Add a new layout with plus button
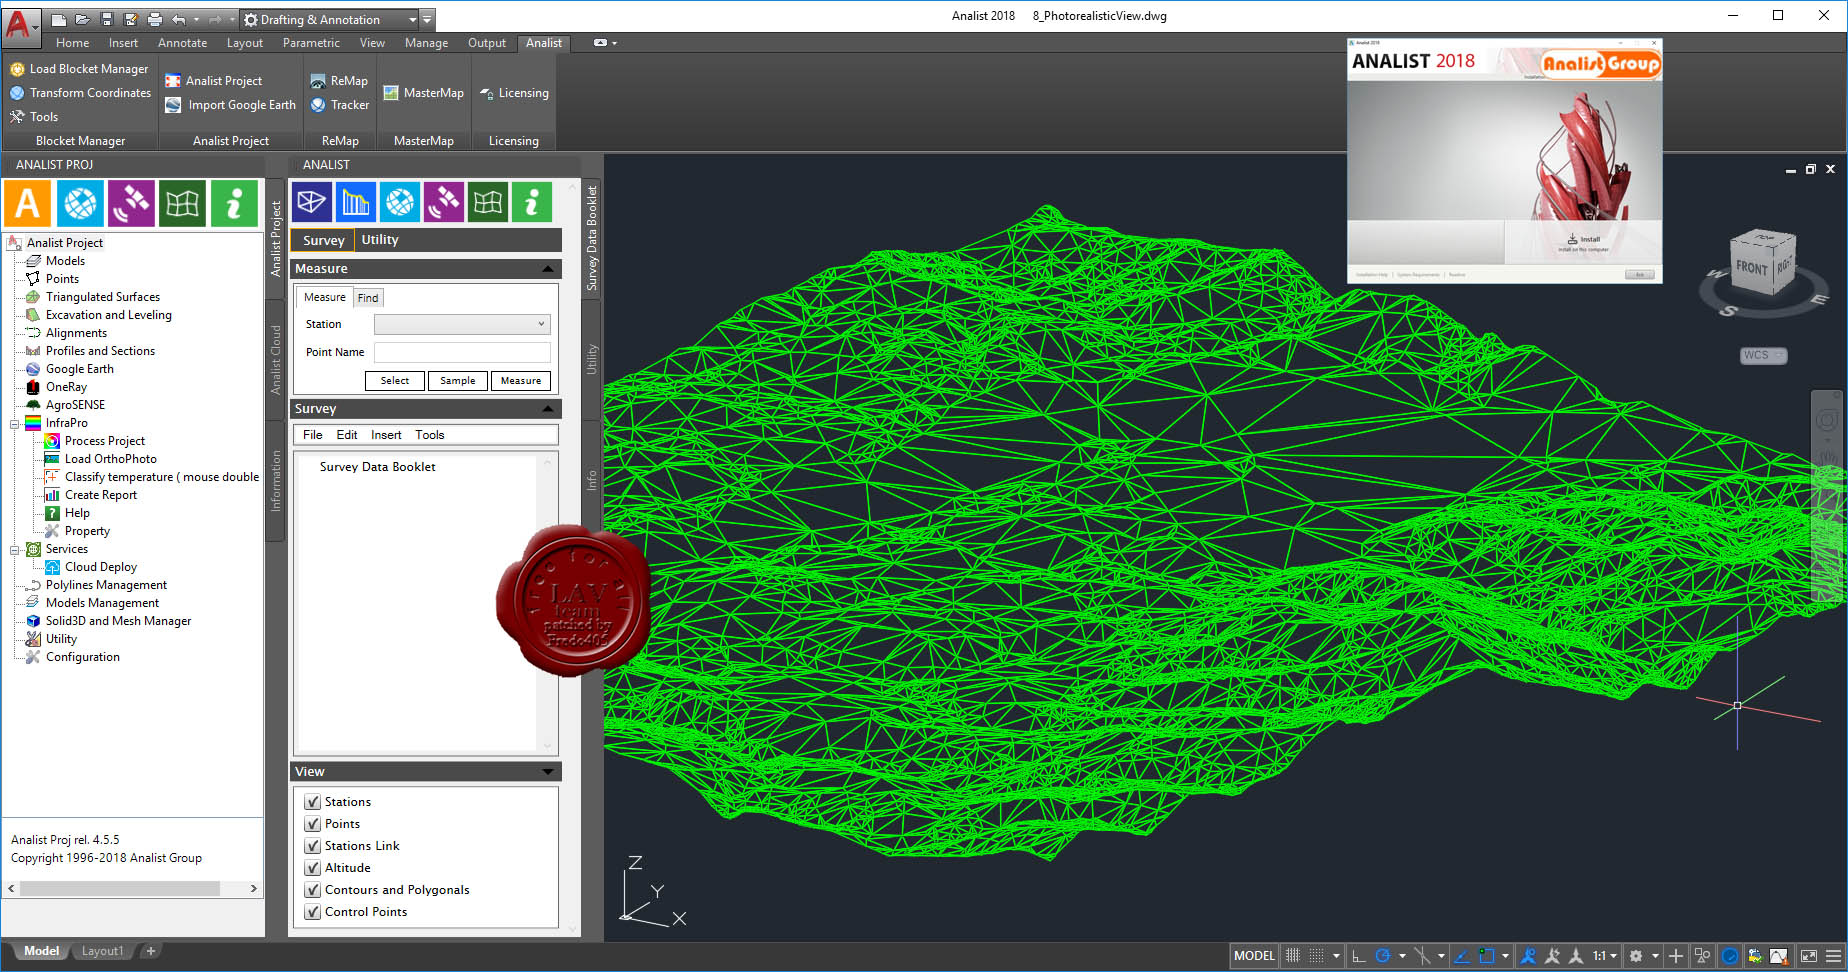1848x972 pixels. [151, 951]
